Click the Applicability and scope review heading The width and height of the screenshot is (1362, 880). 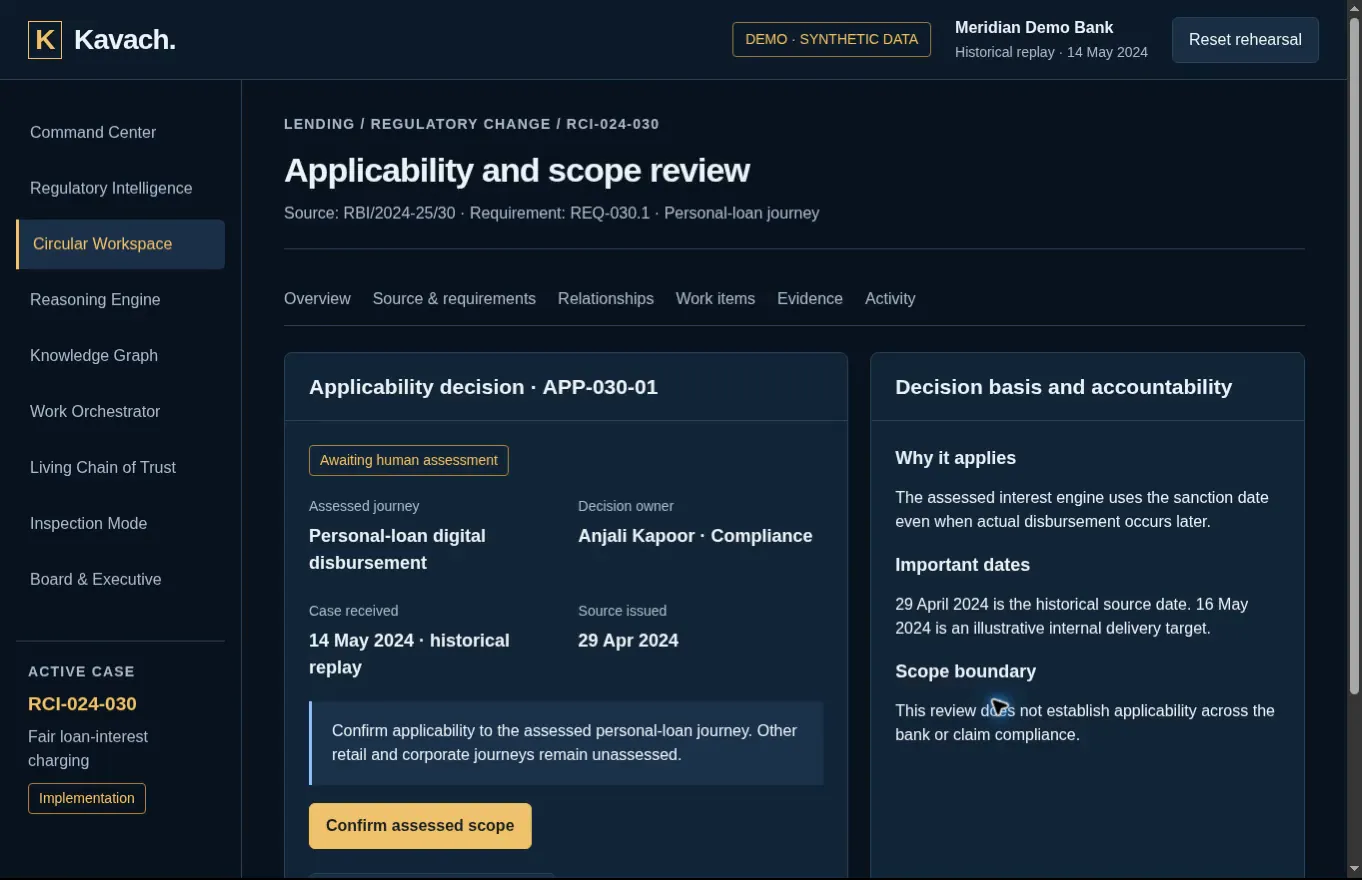pos(517,170)
